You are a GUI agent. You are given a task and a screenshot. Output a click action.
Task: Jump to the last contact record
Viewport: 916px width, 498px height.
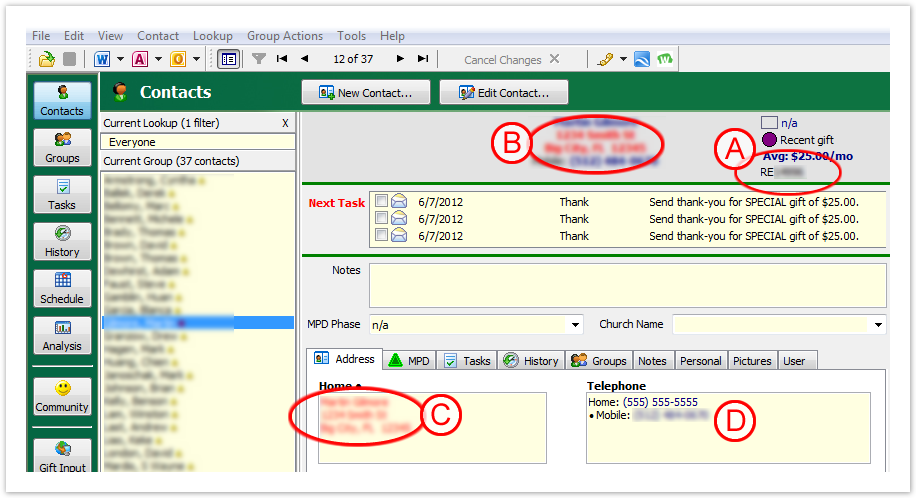pos(423,59)
